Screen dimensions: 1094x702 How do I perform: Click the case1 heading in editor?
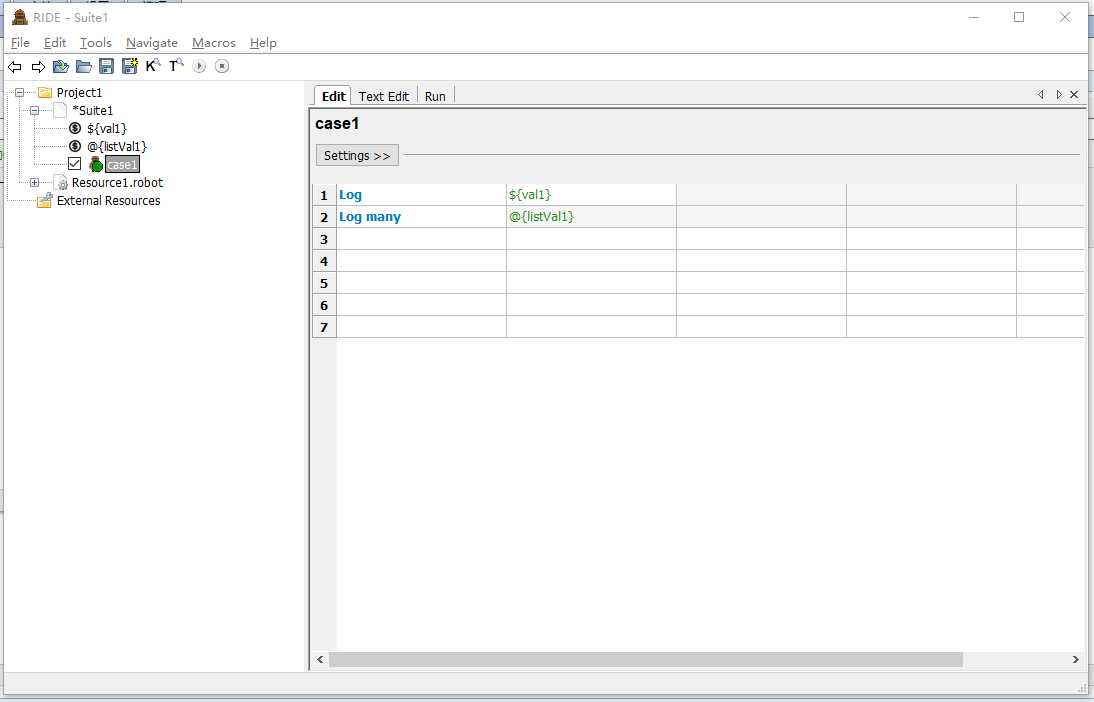[337, 124]
